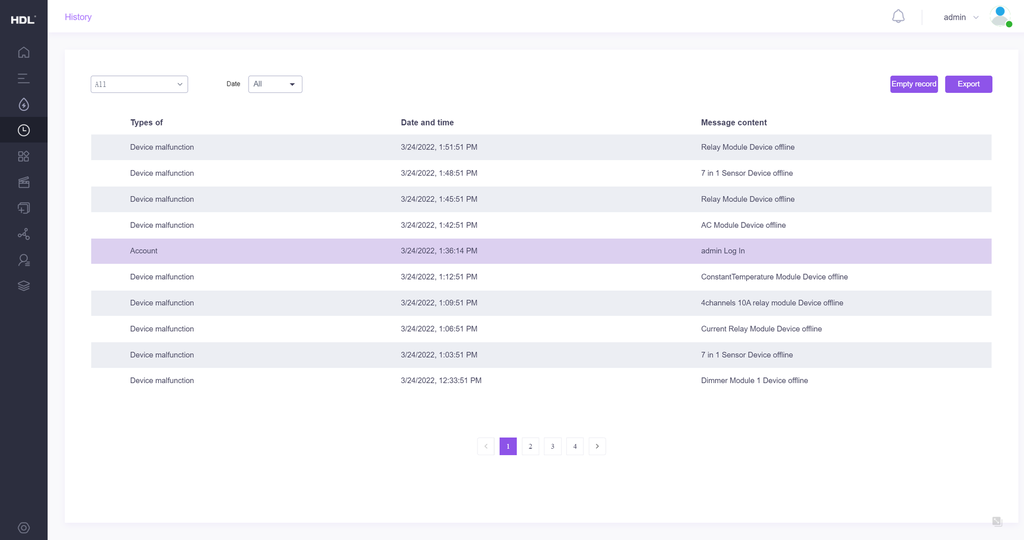Click the next page arrow

597,446
